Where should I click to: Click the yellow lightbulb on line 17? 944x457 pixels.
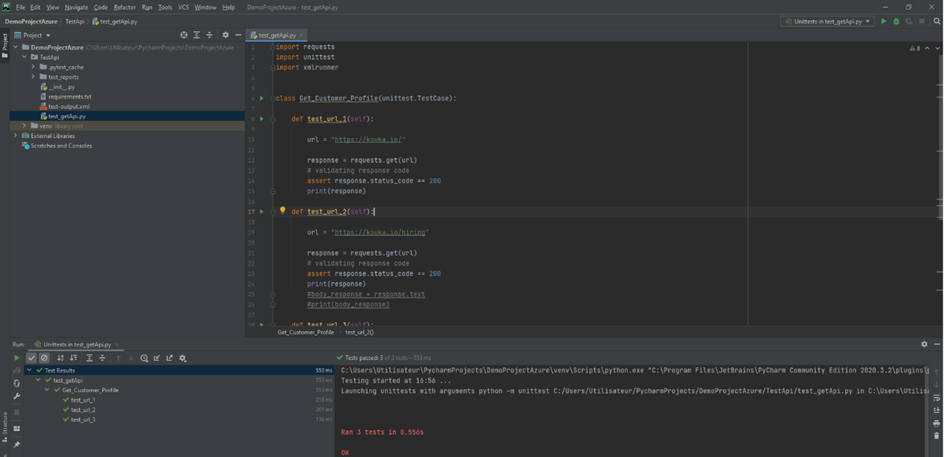pos(282,211)
